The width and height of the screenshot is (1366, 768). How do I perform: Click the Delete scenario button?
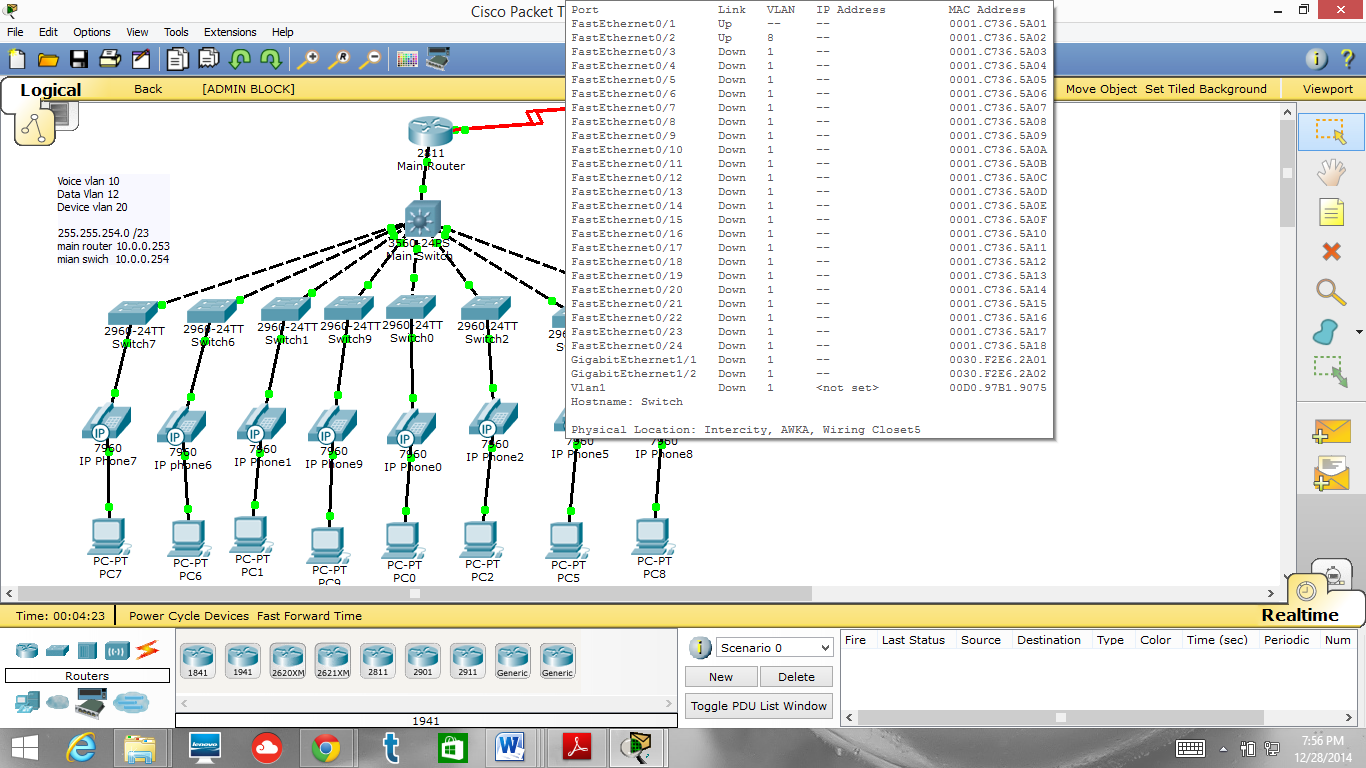point(796,677)
